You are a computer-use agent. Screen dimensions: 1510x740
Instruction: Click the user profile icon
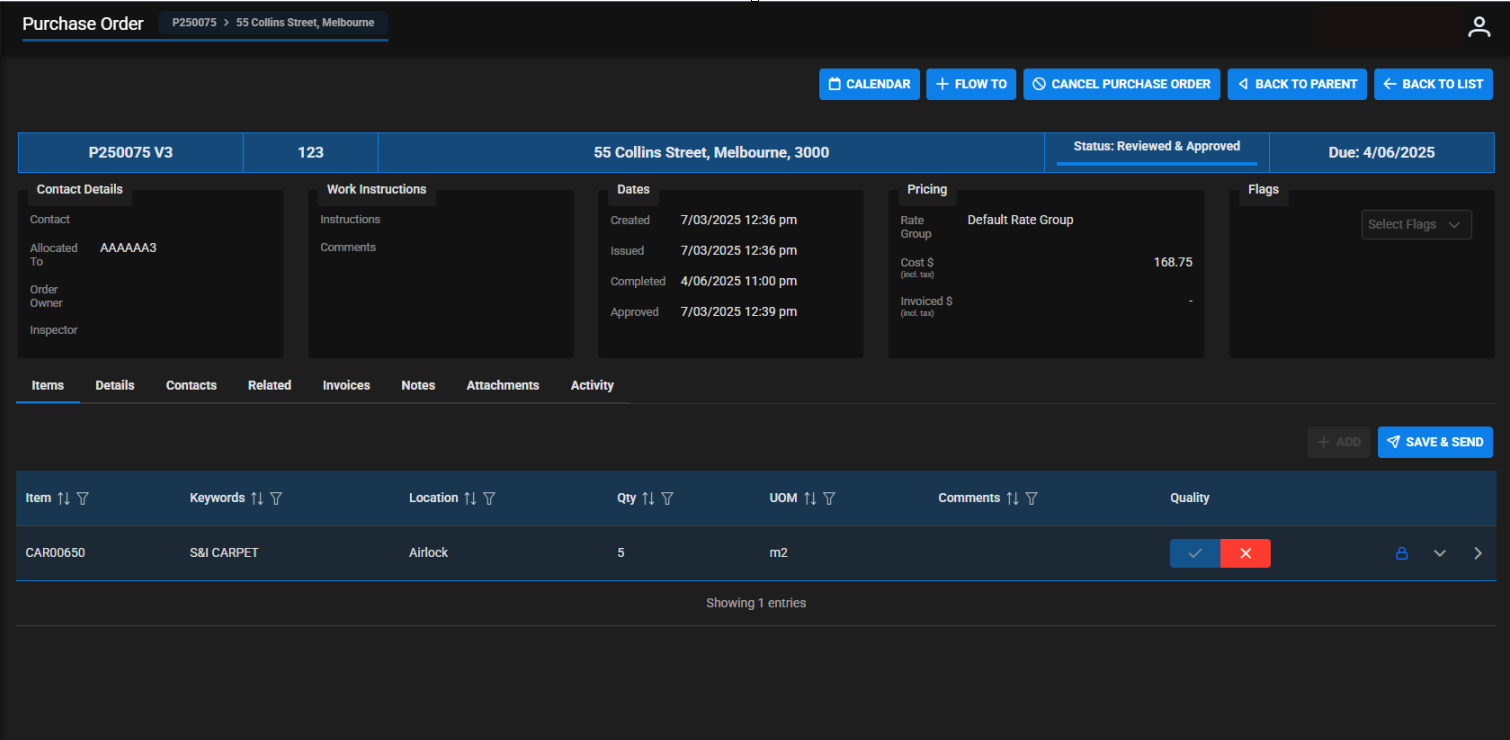(1478, 28)
